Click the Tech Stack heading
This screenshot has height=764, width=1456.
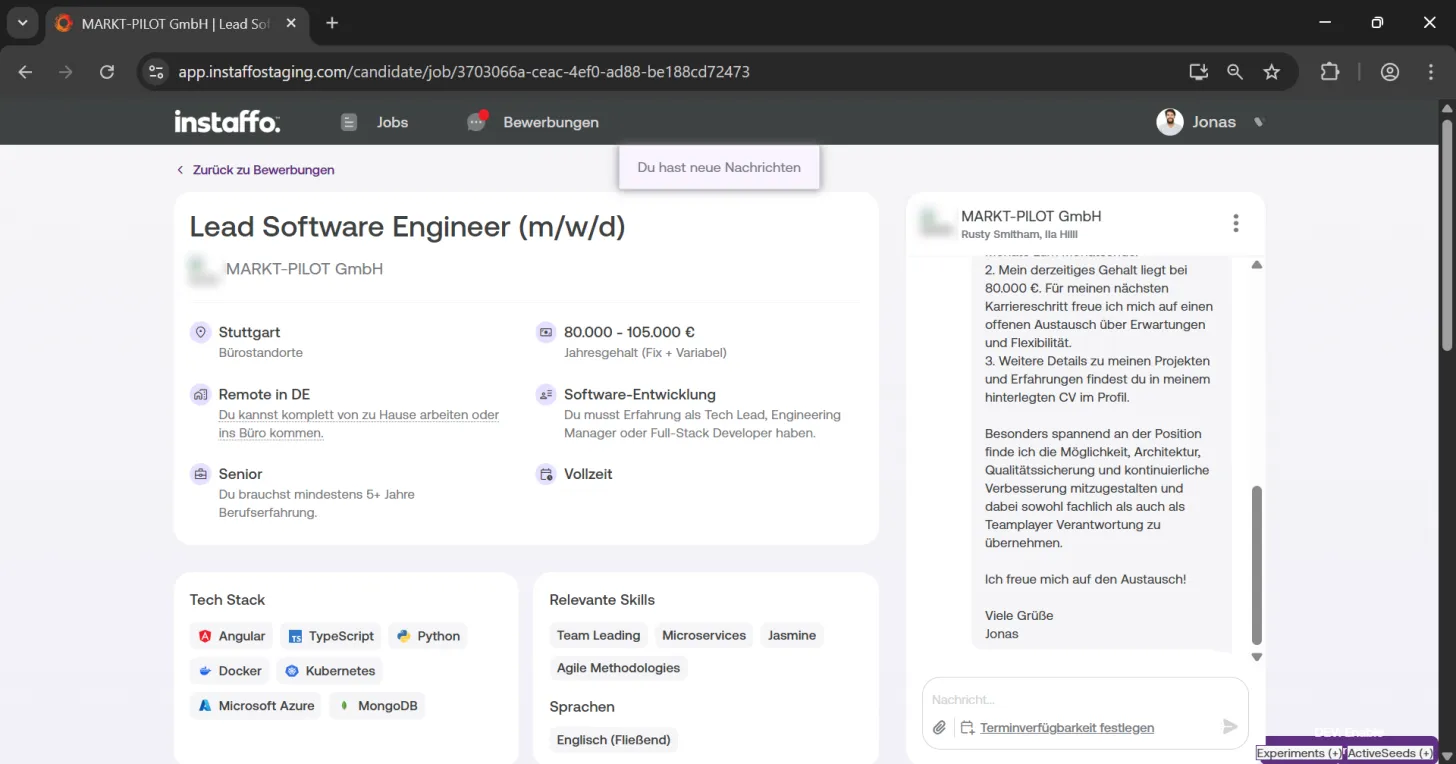(x=227, y=600)
